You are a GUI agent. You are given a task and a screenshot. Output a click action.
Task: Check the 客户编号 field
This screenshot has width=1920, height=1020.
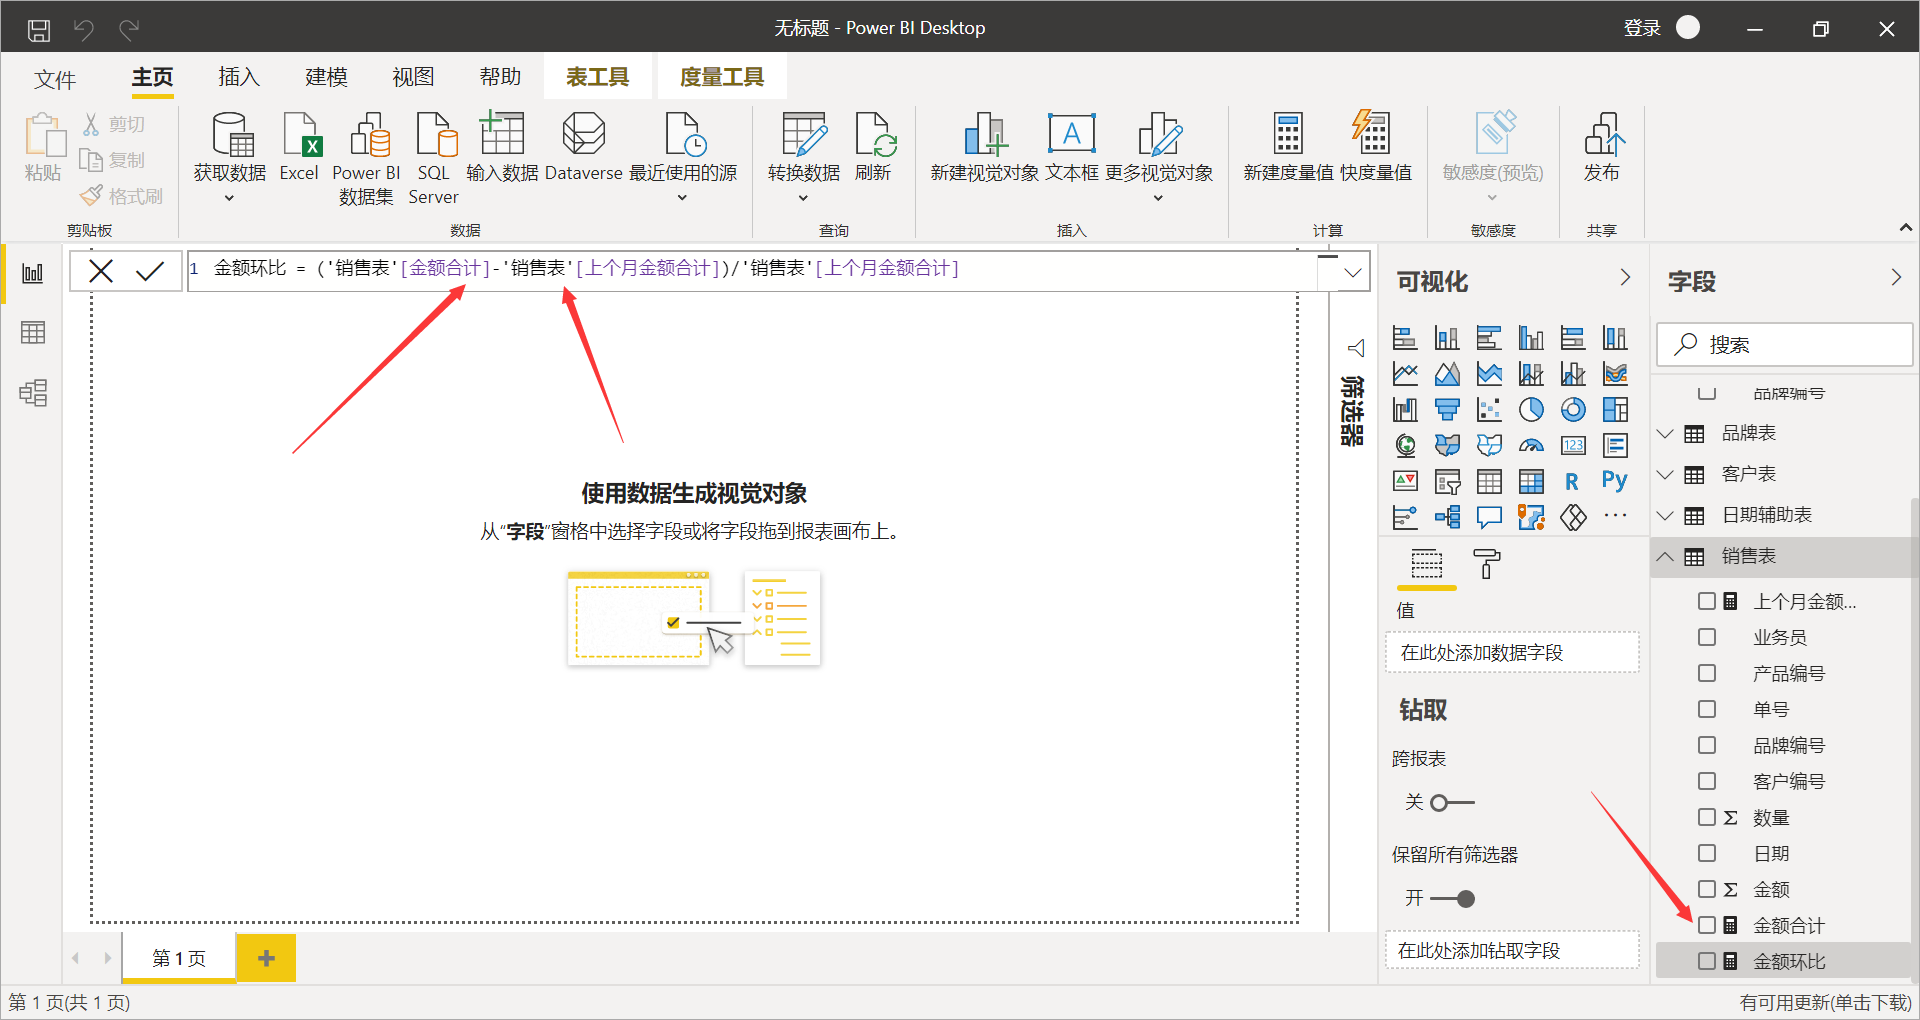1707,781
